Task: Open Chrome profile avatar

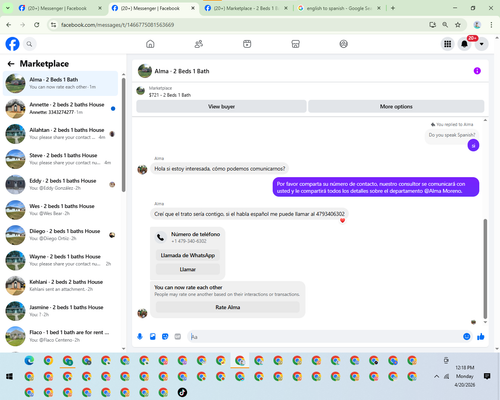Action: [477, 25]
